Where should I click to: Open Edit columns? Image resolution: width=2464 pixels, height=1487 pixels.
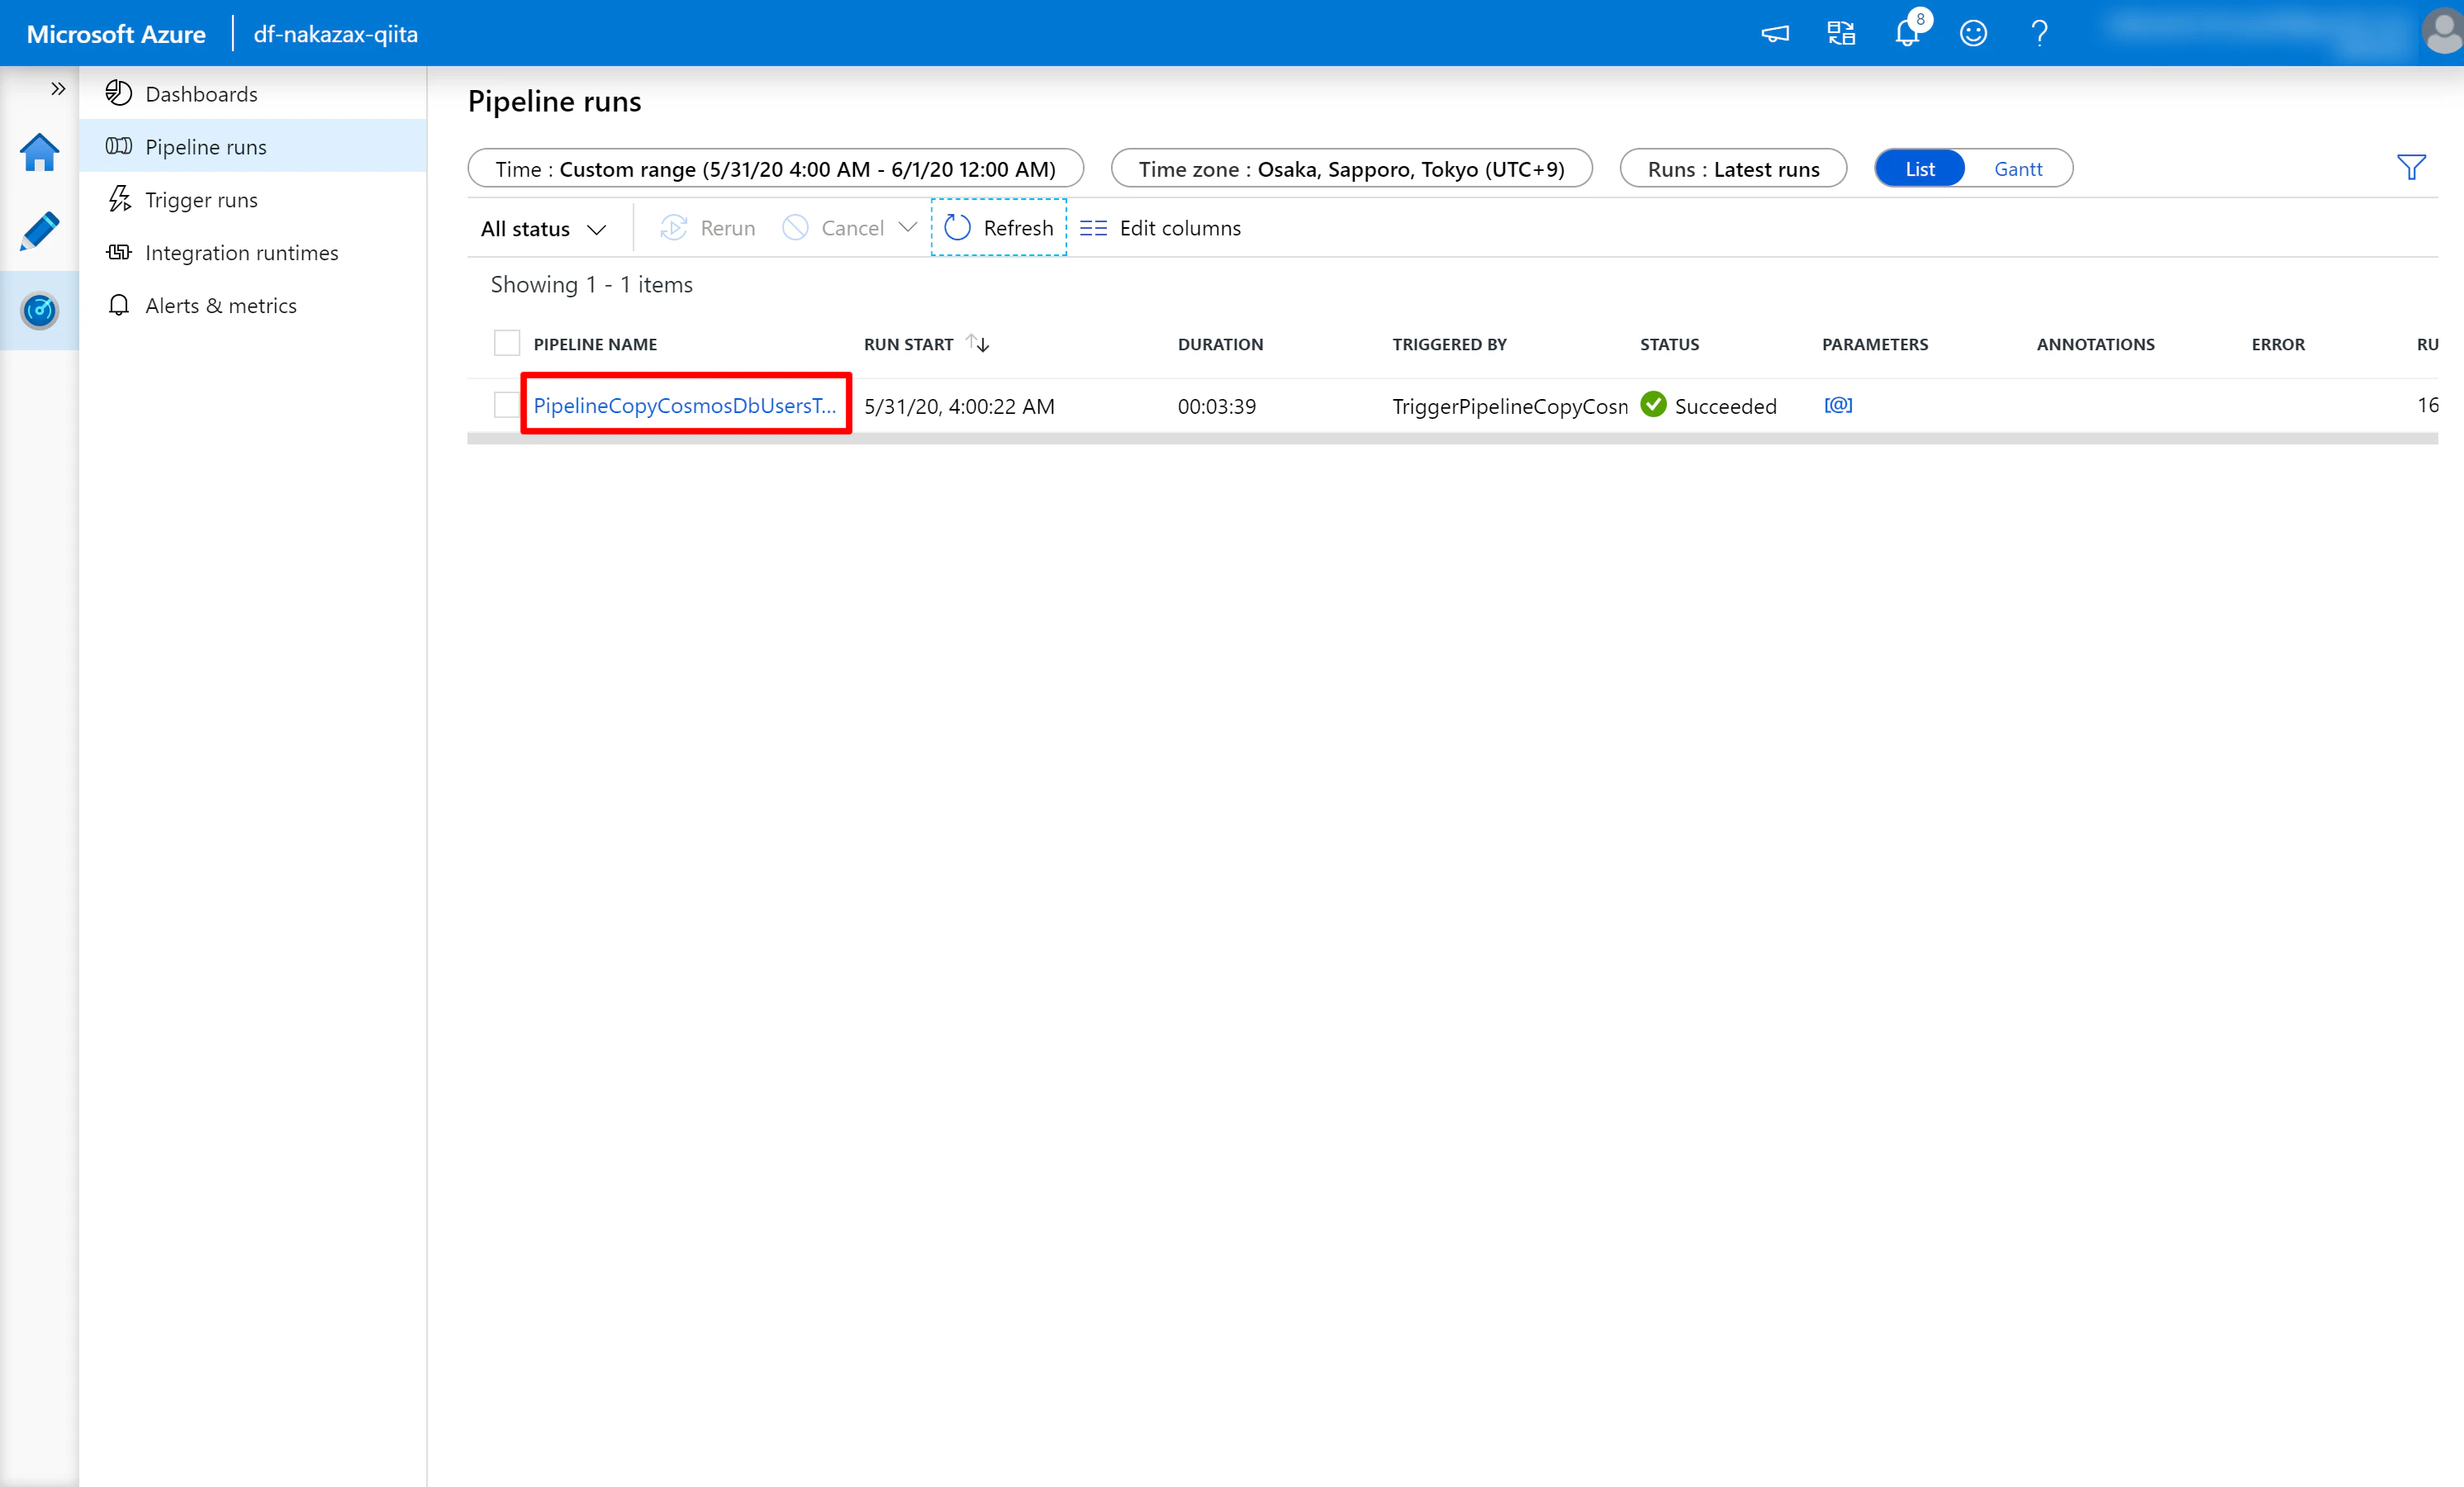click(x=1160, y=228)
